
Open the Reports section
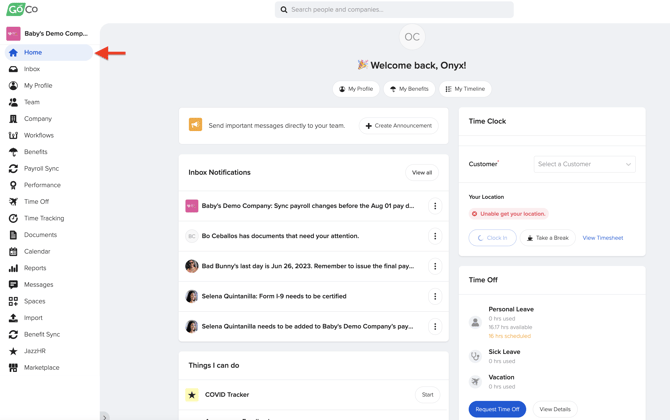point(35,268)
